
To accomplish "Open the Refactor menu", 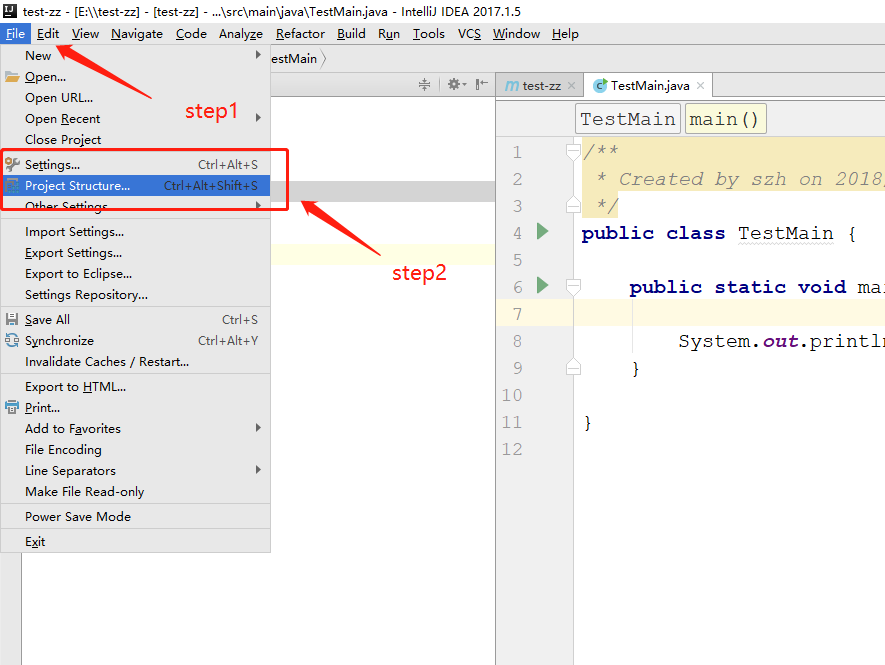I will click(x=300, y=34).
